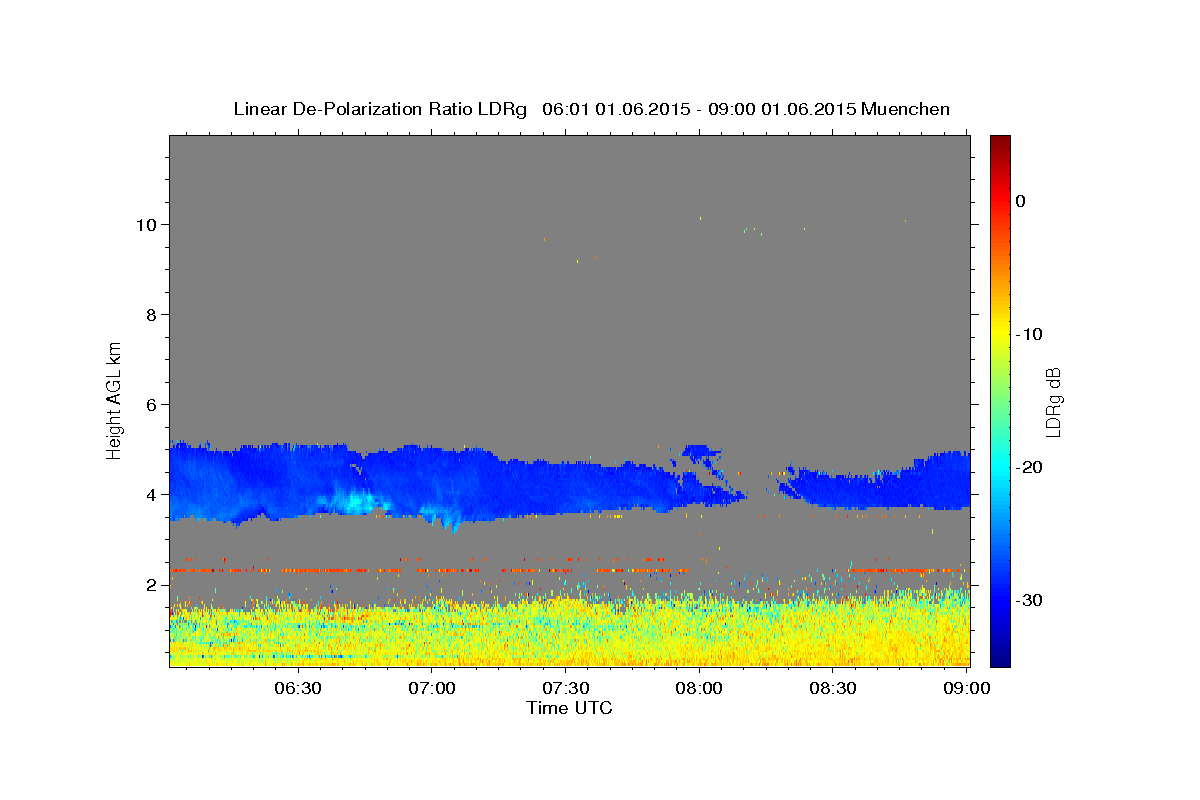
Task: Click the plot title mentioning Muenchen
Action: coord(591,109)
